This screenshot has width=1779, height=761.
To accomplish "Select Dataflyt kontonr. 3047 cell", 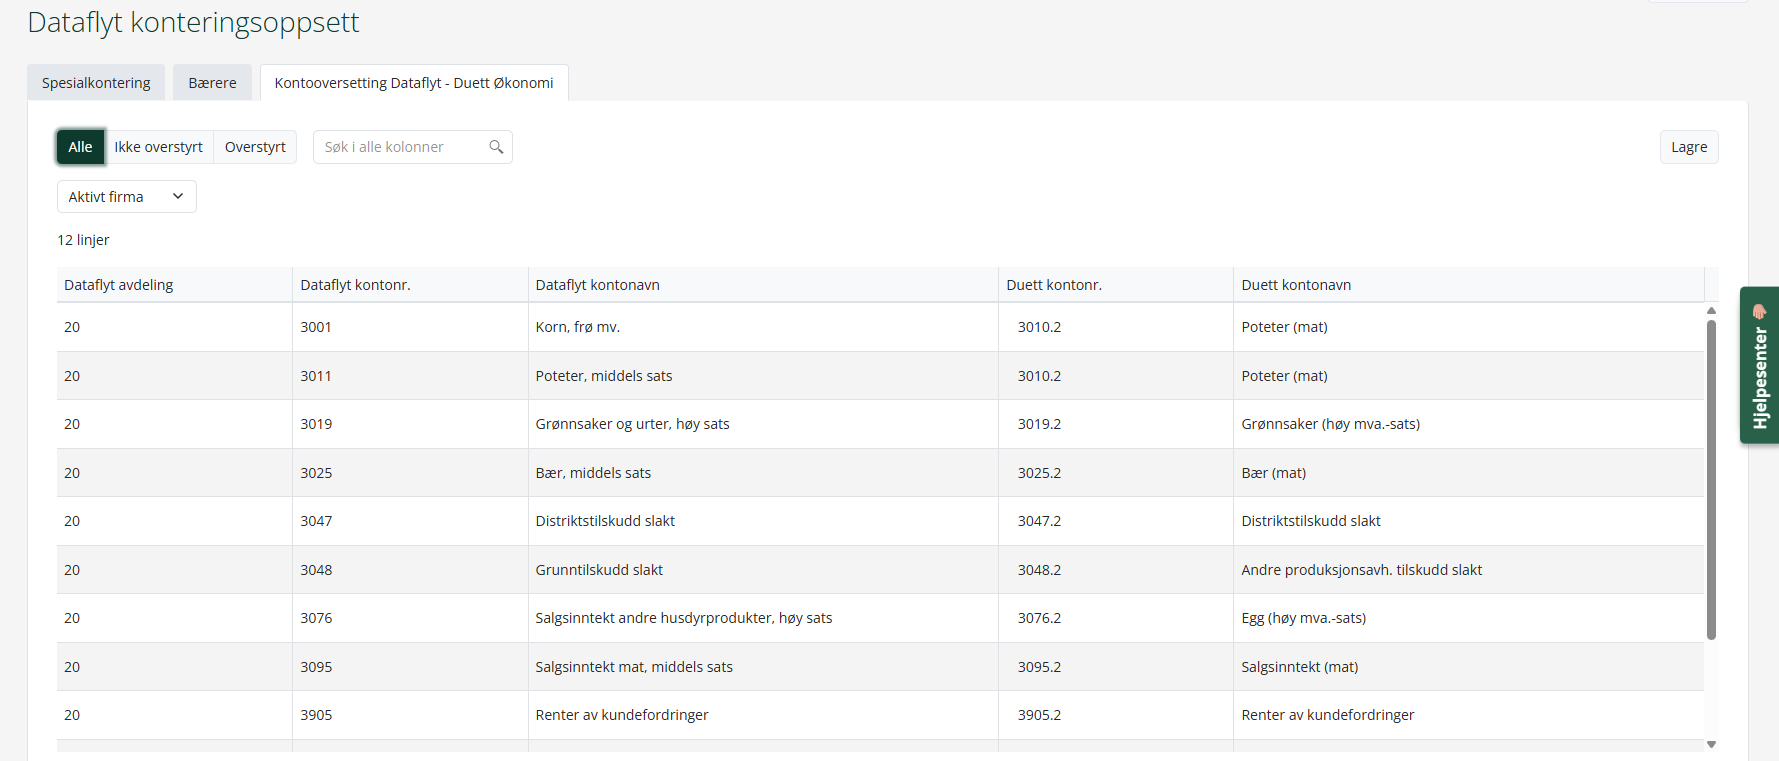I will point(410,521).
